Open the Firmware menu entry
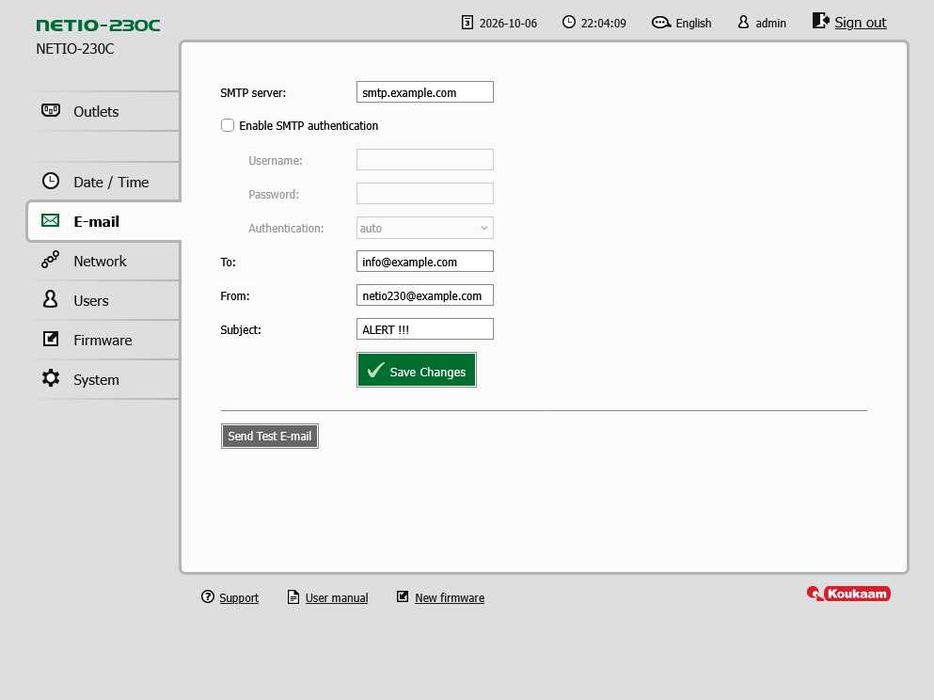Viewport: 934px width, 700px height. 107,340
